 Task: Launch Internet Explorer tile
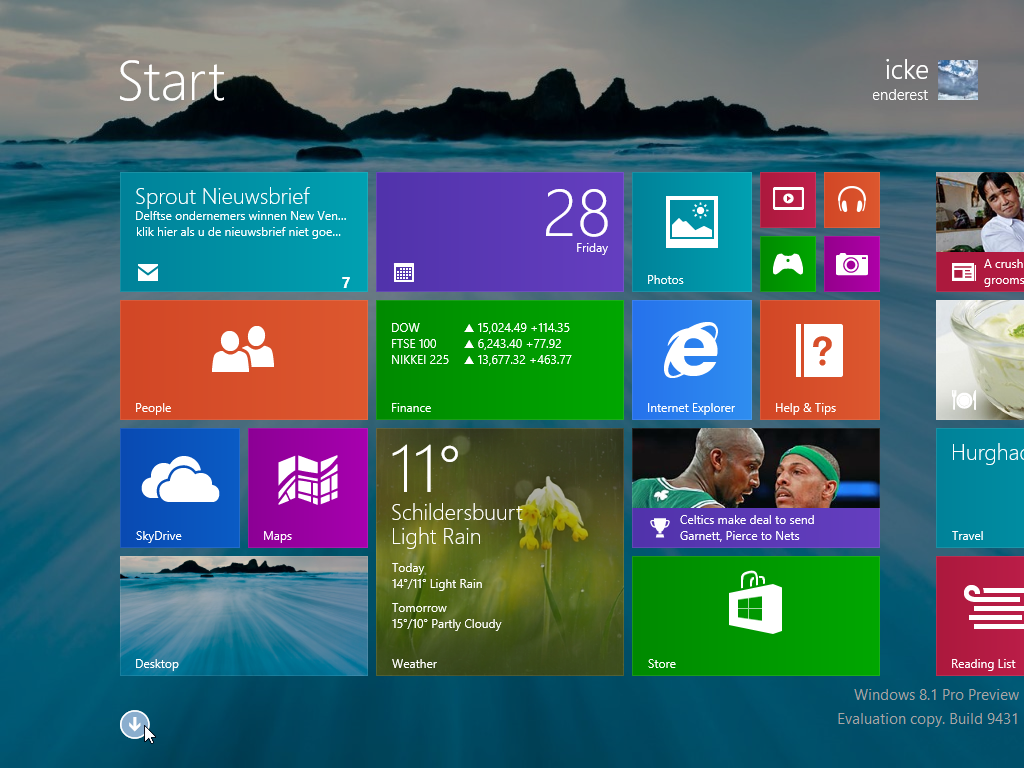point(691,360)
